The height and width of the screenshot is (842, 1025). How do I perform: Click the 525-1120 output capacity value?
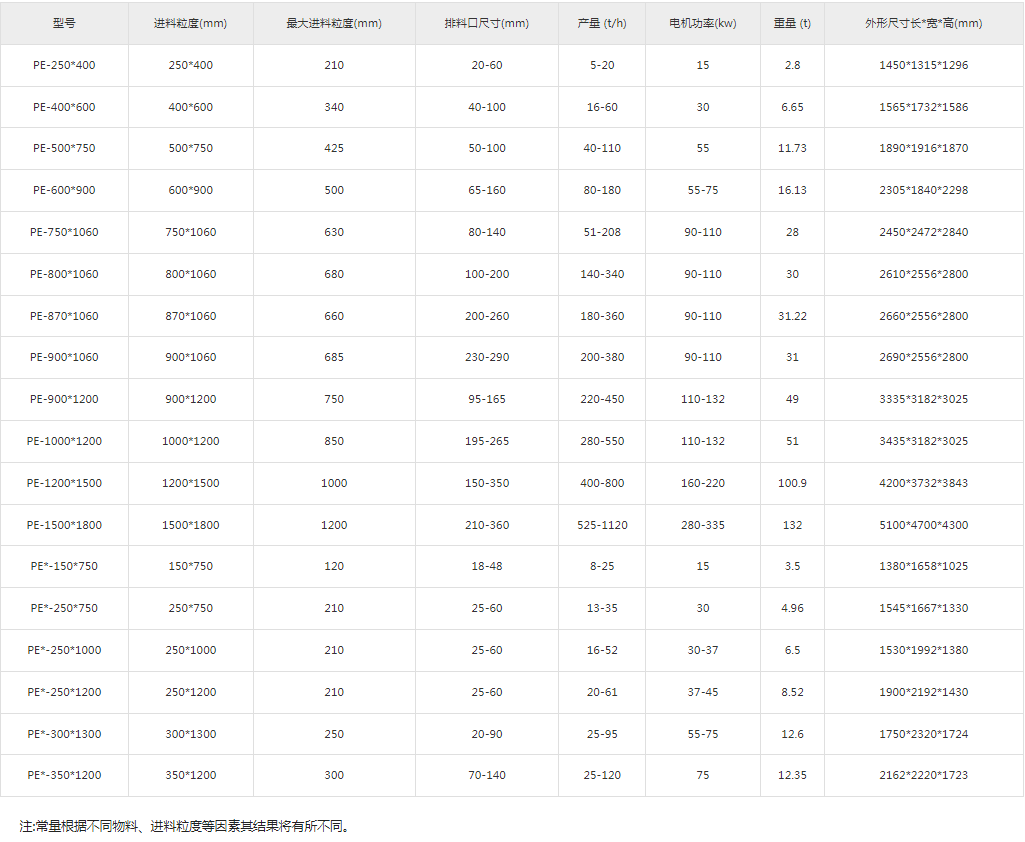point(602,525)
